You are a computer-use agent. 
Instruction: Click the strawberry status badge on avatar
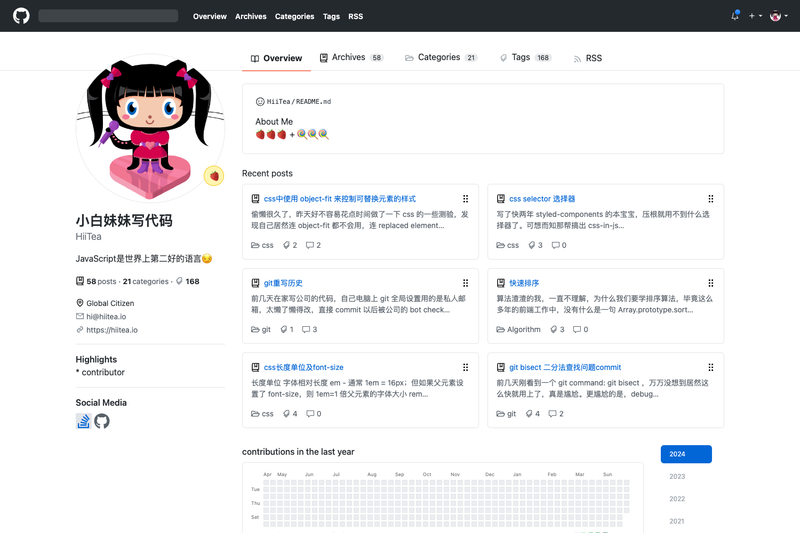point(214,176)
